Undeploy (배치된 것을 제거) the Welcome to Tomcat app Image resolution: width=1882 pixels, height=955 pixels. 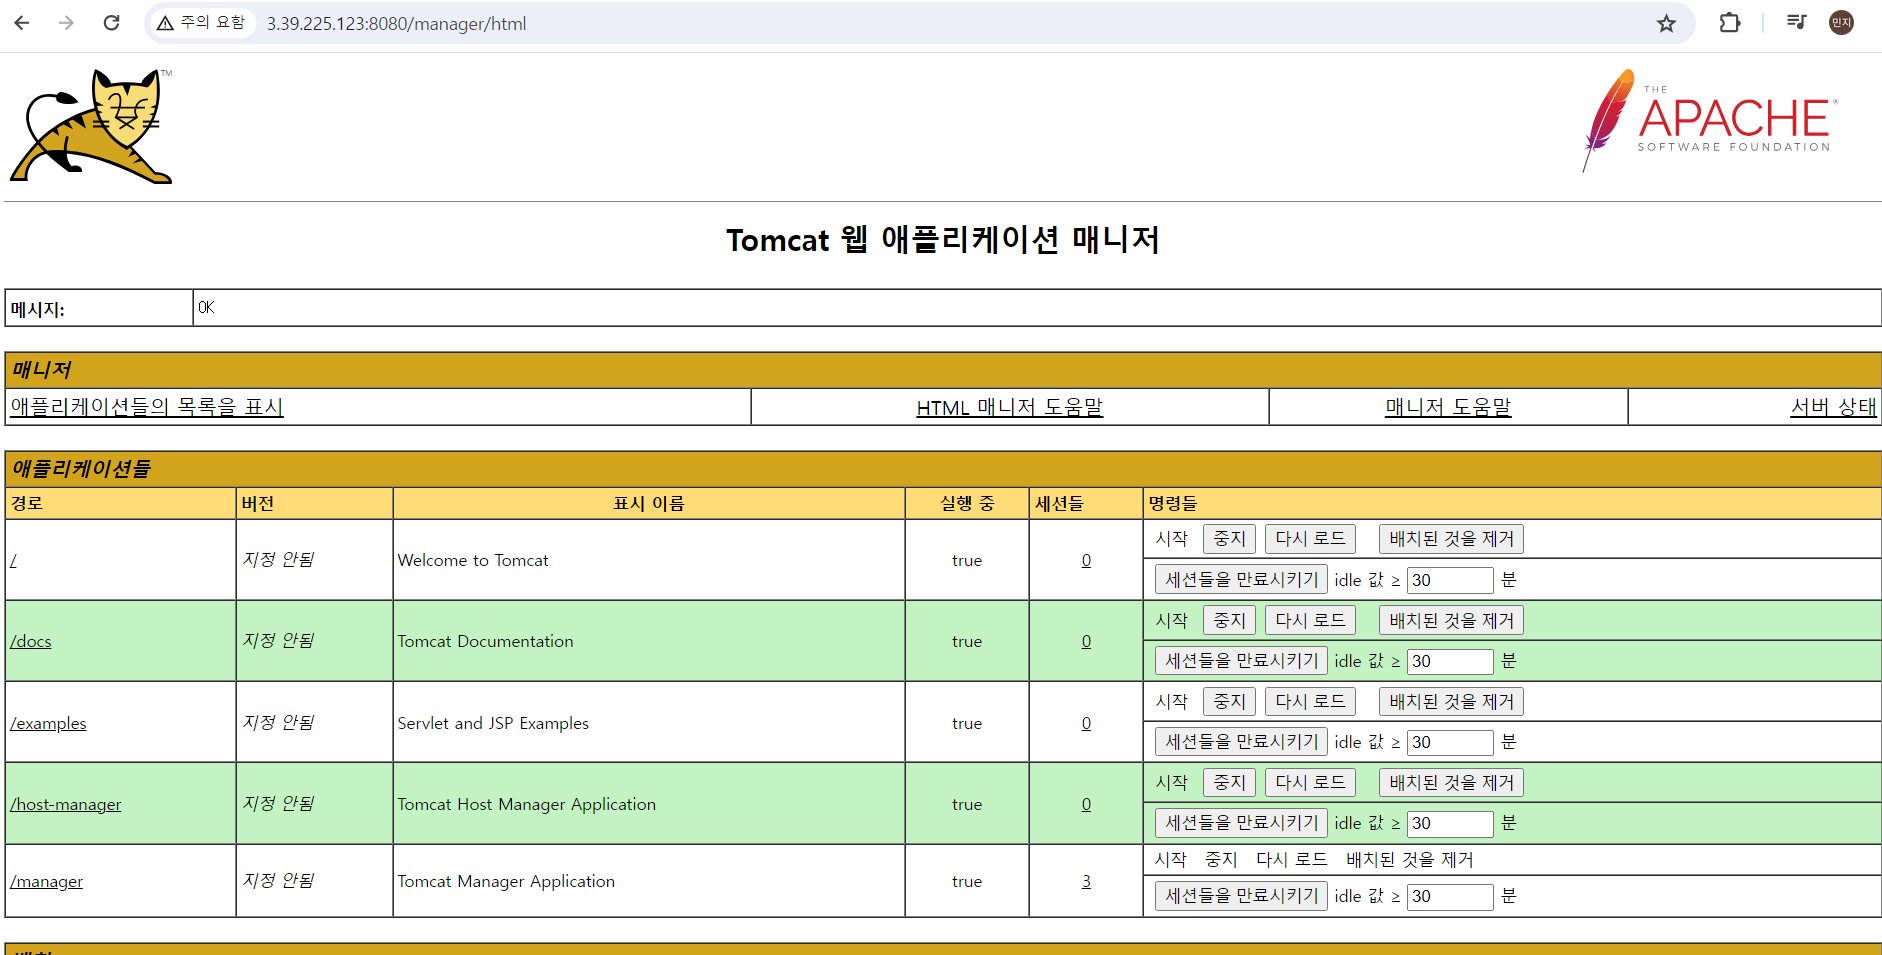1451,539
